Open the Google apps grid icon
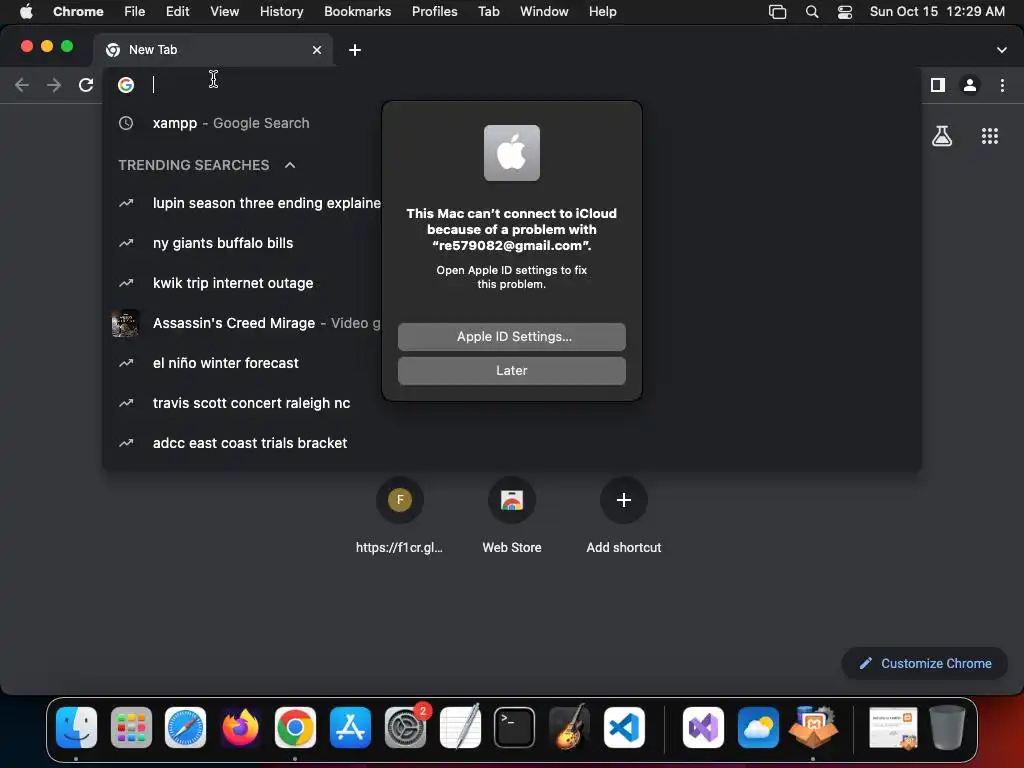1024x768 pixels. click(989, 136)
